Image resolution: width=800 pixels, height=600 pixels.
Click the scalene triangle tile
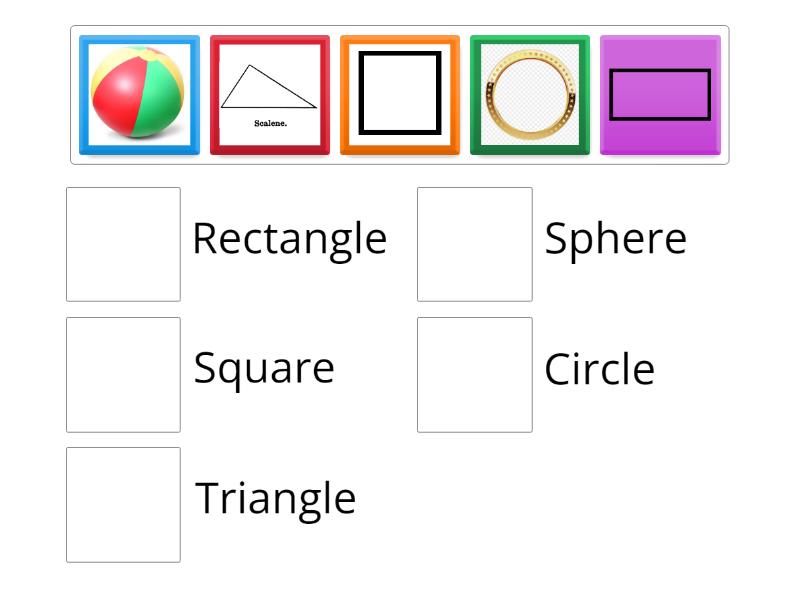269,94
